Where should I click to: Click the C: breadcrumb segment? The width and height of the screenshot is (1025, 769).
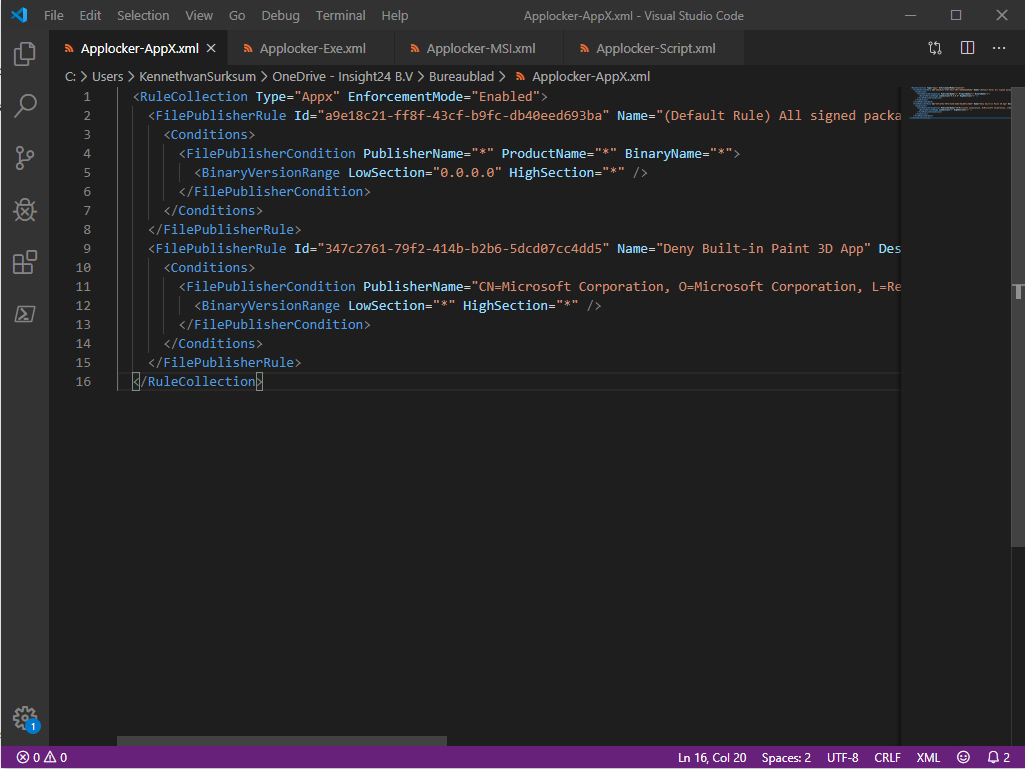pos(70,77)
